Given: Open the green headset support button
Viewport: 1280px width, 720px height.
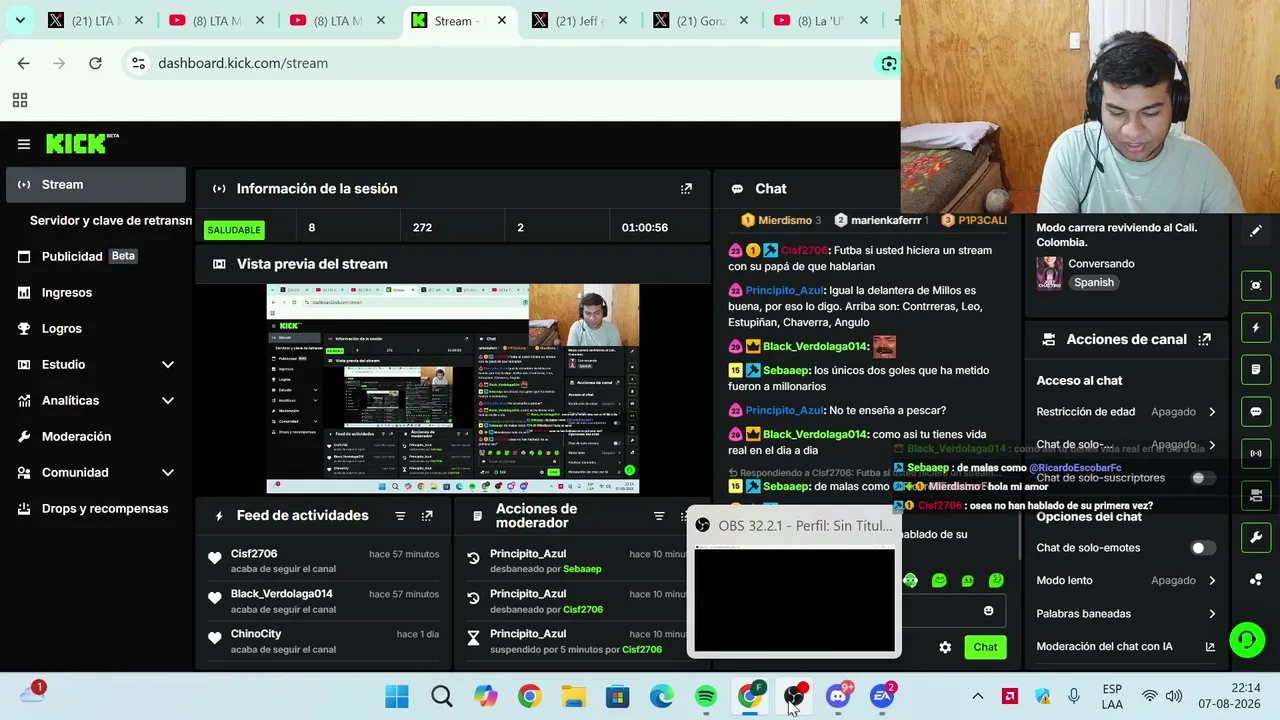Looking at the screenshot, I should 1247,640.
